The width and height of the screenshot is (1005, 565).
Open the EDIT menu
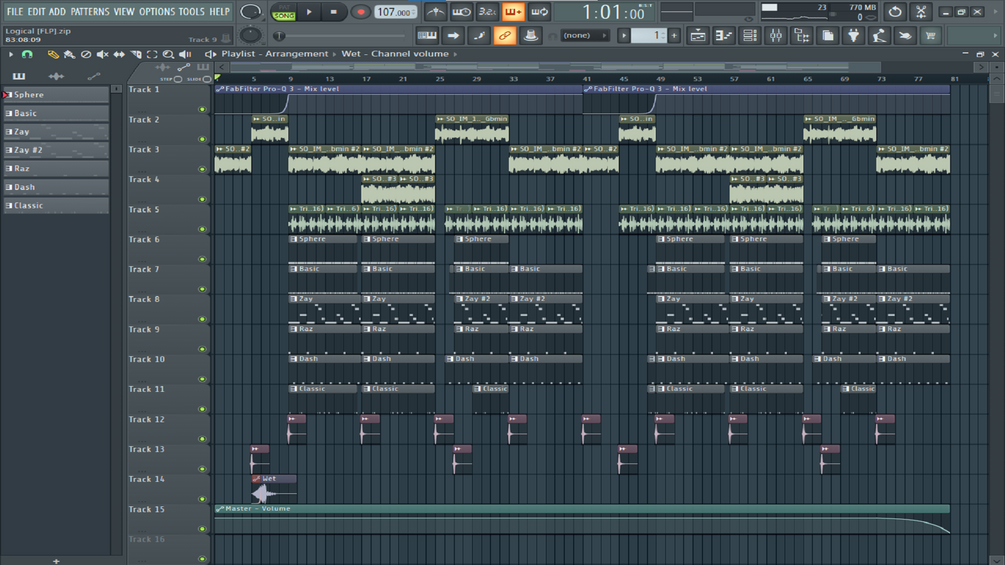click(36, 12)
